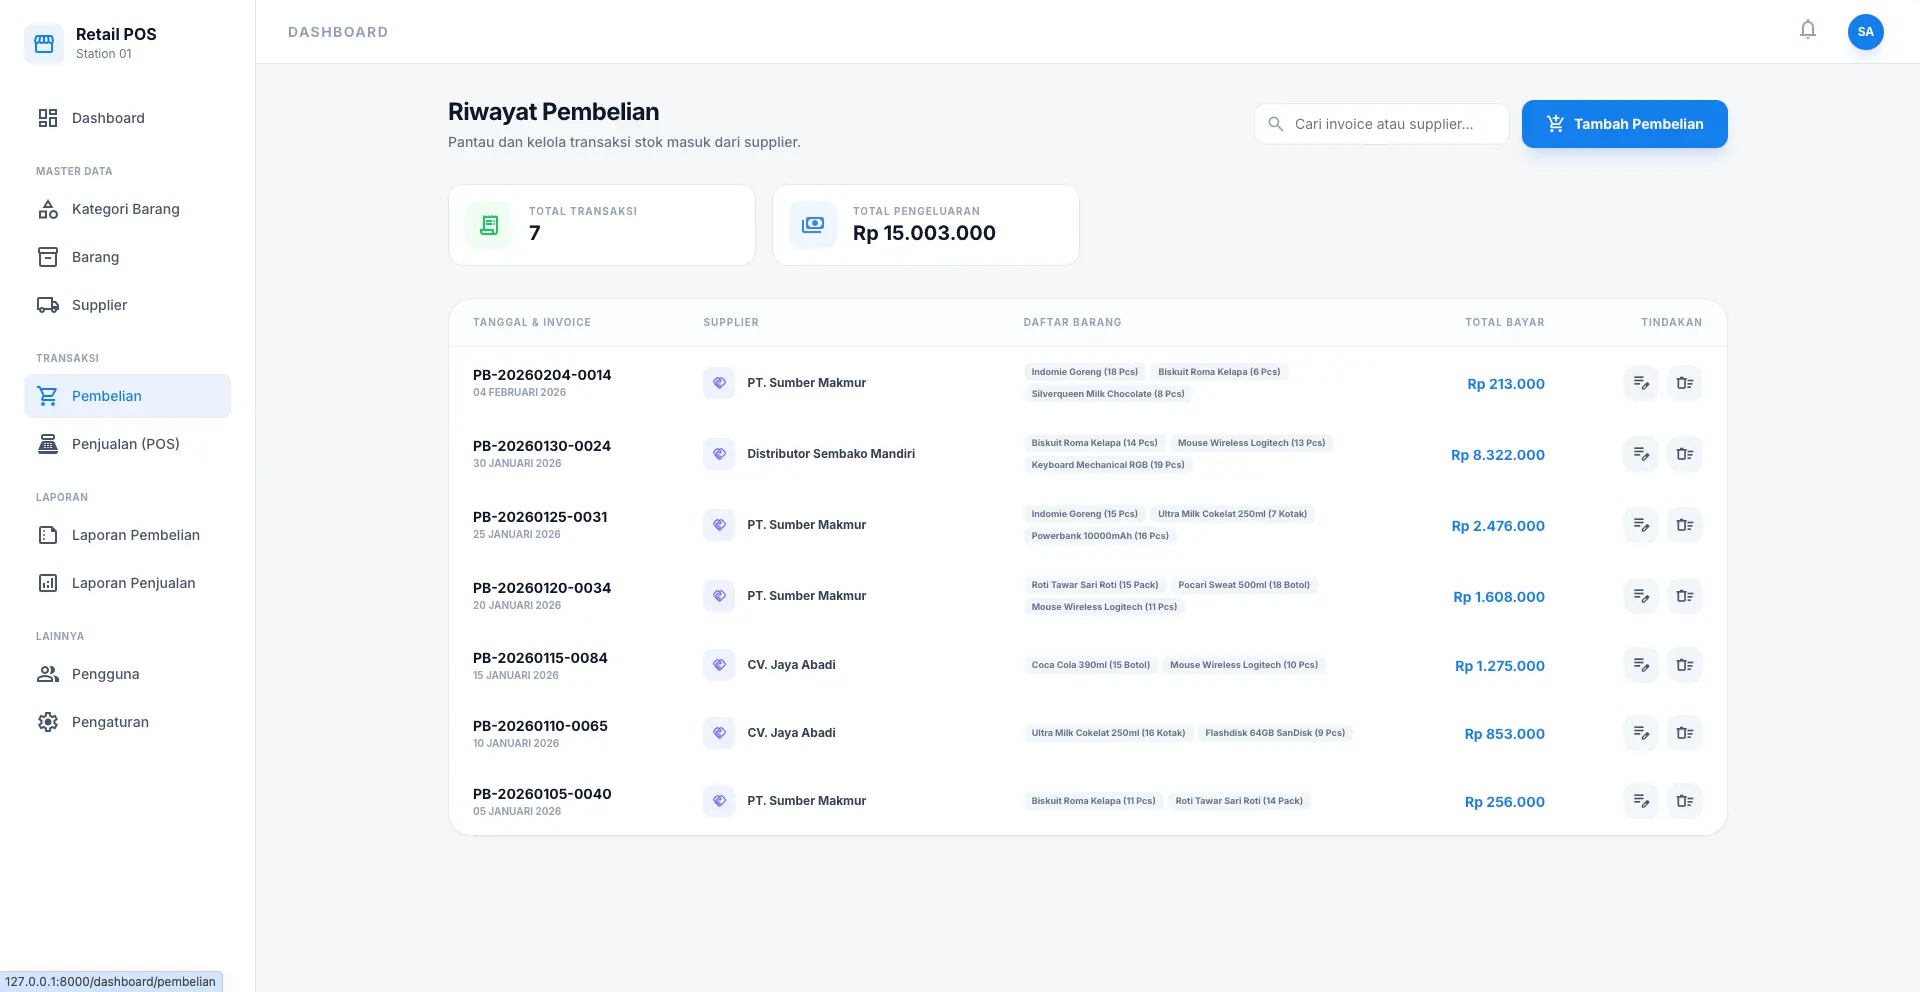Image resolution: width=1920 pixels, height=992 pixels.
Task: Open the SA user avatar menu
Action: 1865,32
